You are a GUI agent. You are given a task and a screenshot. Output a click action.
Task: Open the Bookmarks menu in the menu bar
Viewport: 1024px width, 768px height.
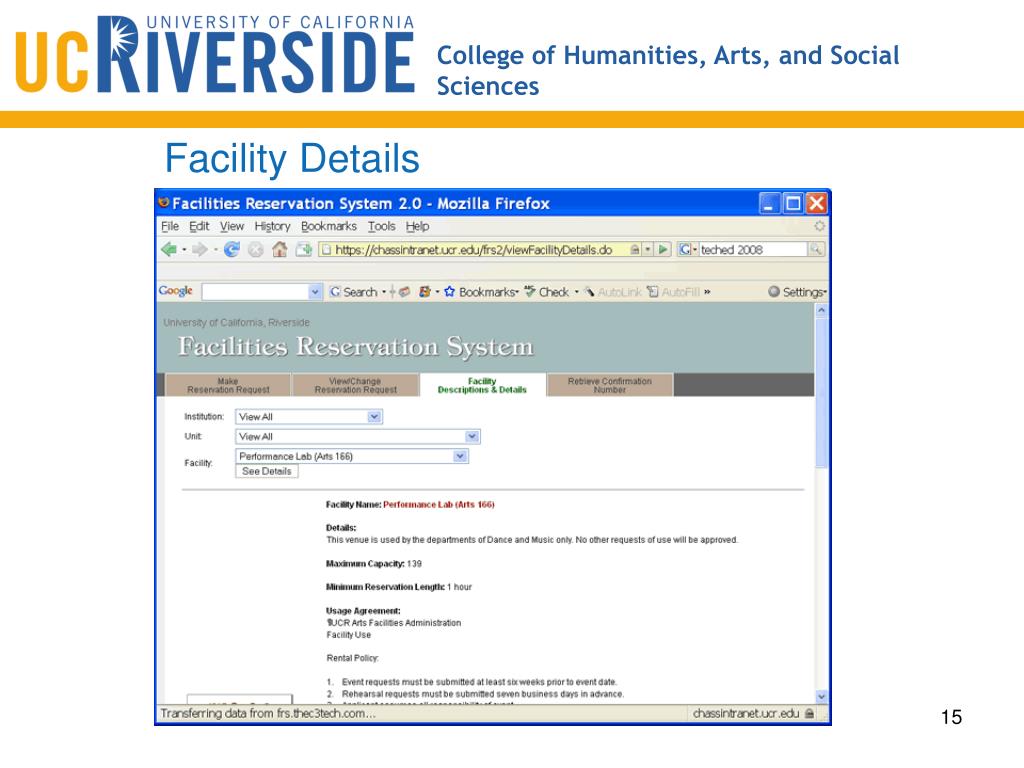click(x=328, y=226)
